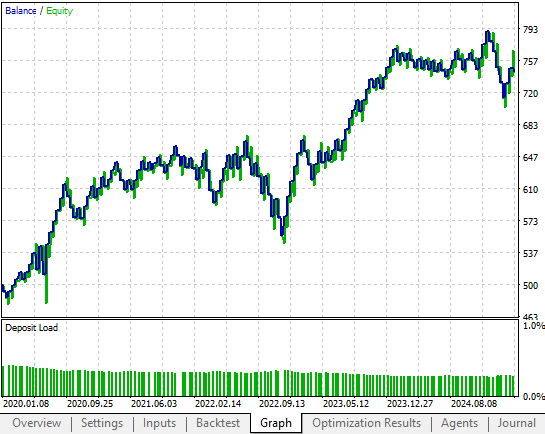Click the 2023.12.27 date axis label

410,404
